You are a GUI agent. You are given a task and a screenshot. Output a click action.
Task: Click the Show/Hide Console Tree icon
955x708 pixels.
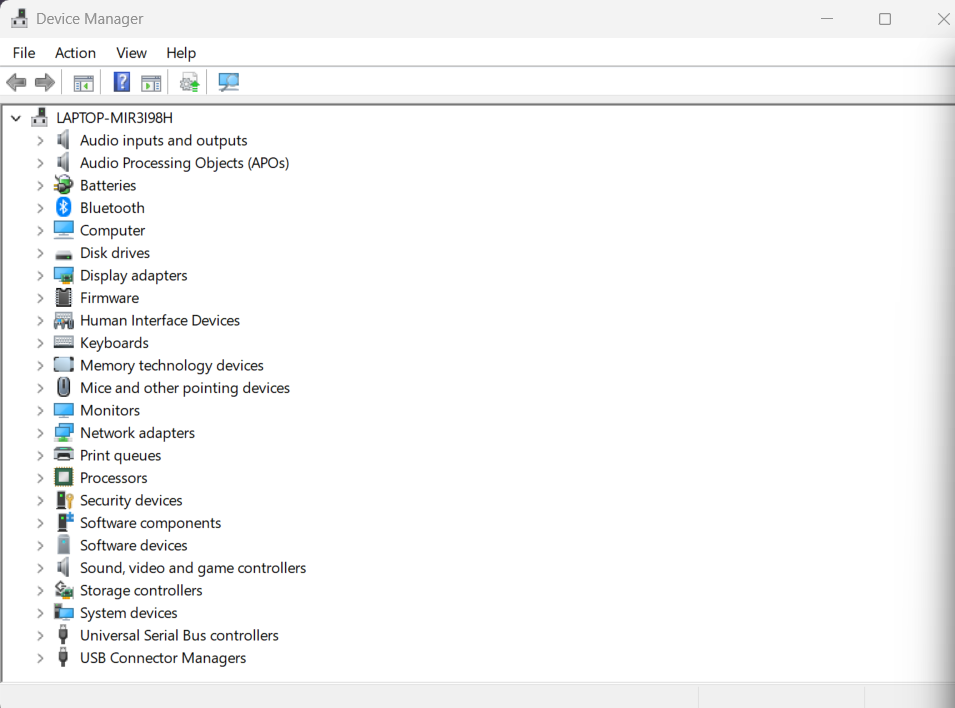pos(83,82)
